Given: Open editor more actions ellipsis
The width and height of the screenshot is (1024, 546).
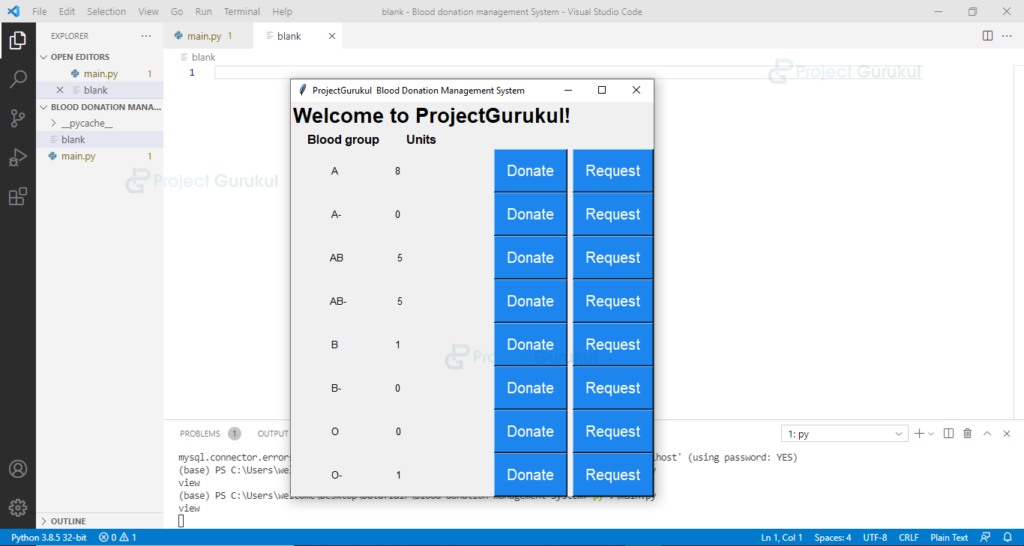Looking at the screenshot, I should click(1006, 36).
